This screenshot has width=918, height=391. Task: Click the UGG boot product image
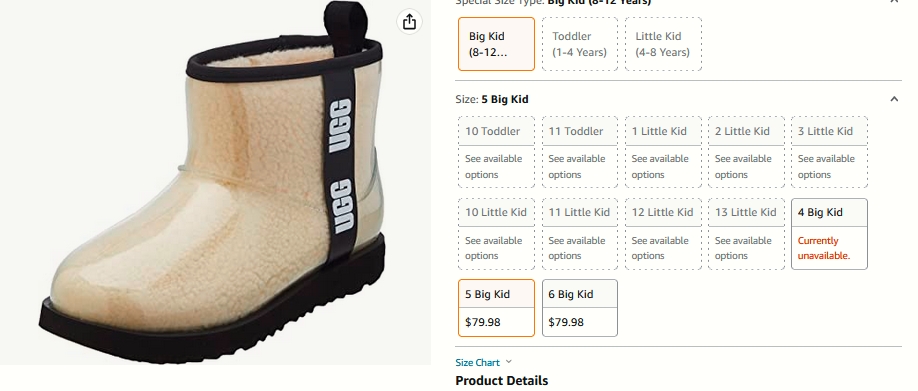[212, 176]
